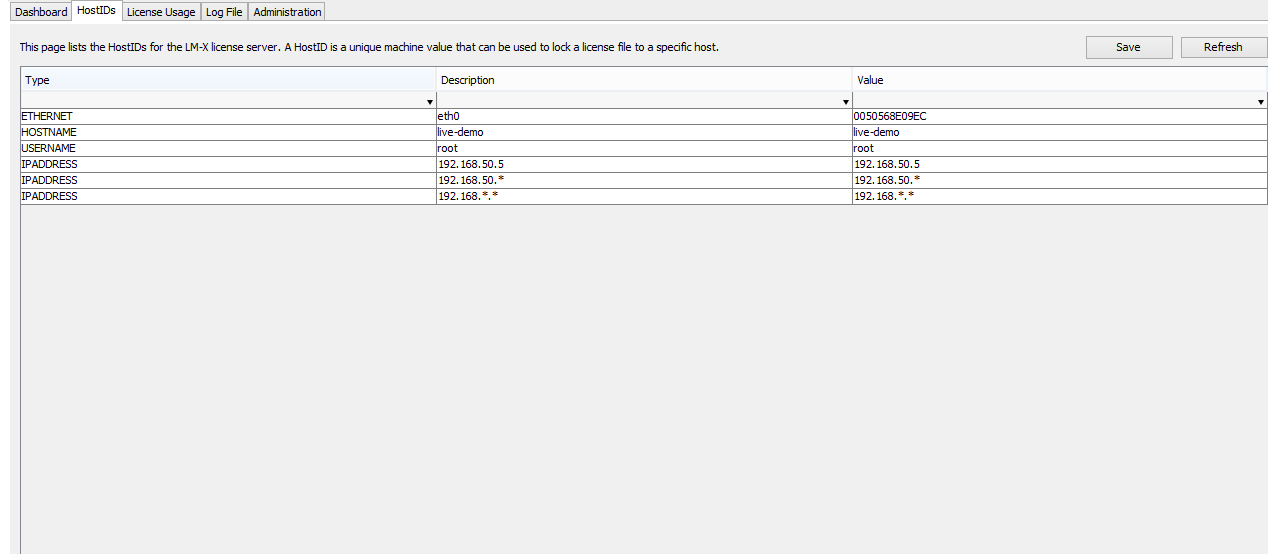Click the Type filter input field
The height and width of the screenshot is (556, 1270).
(223, 101)
